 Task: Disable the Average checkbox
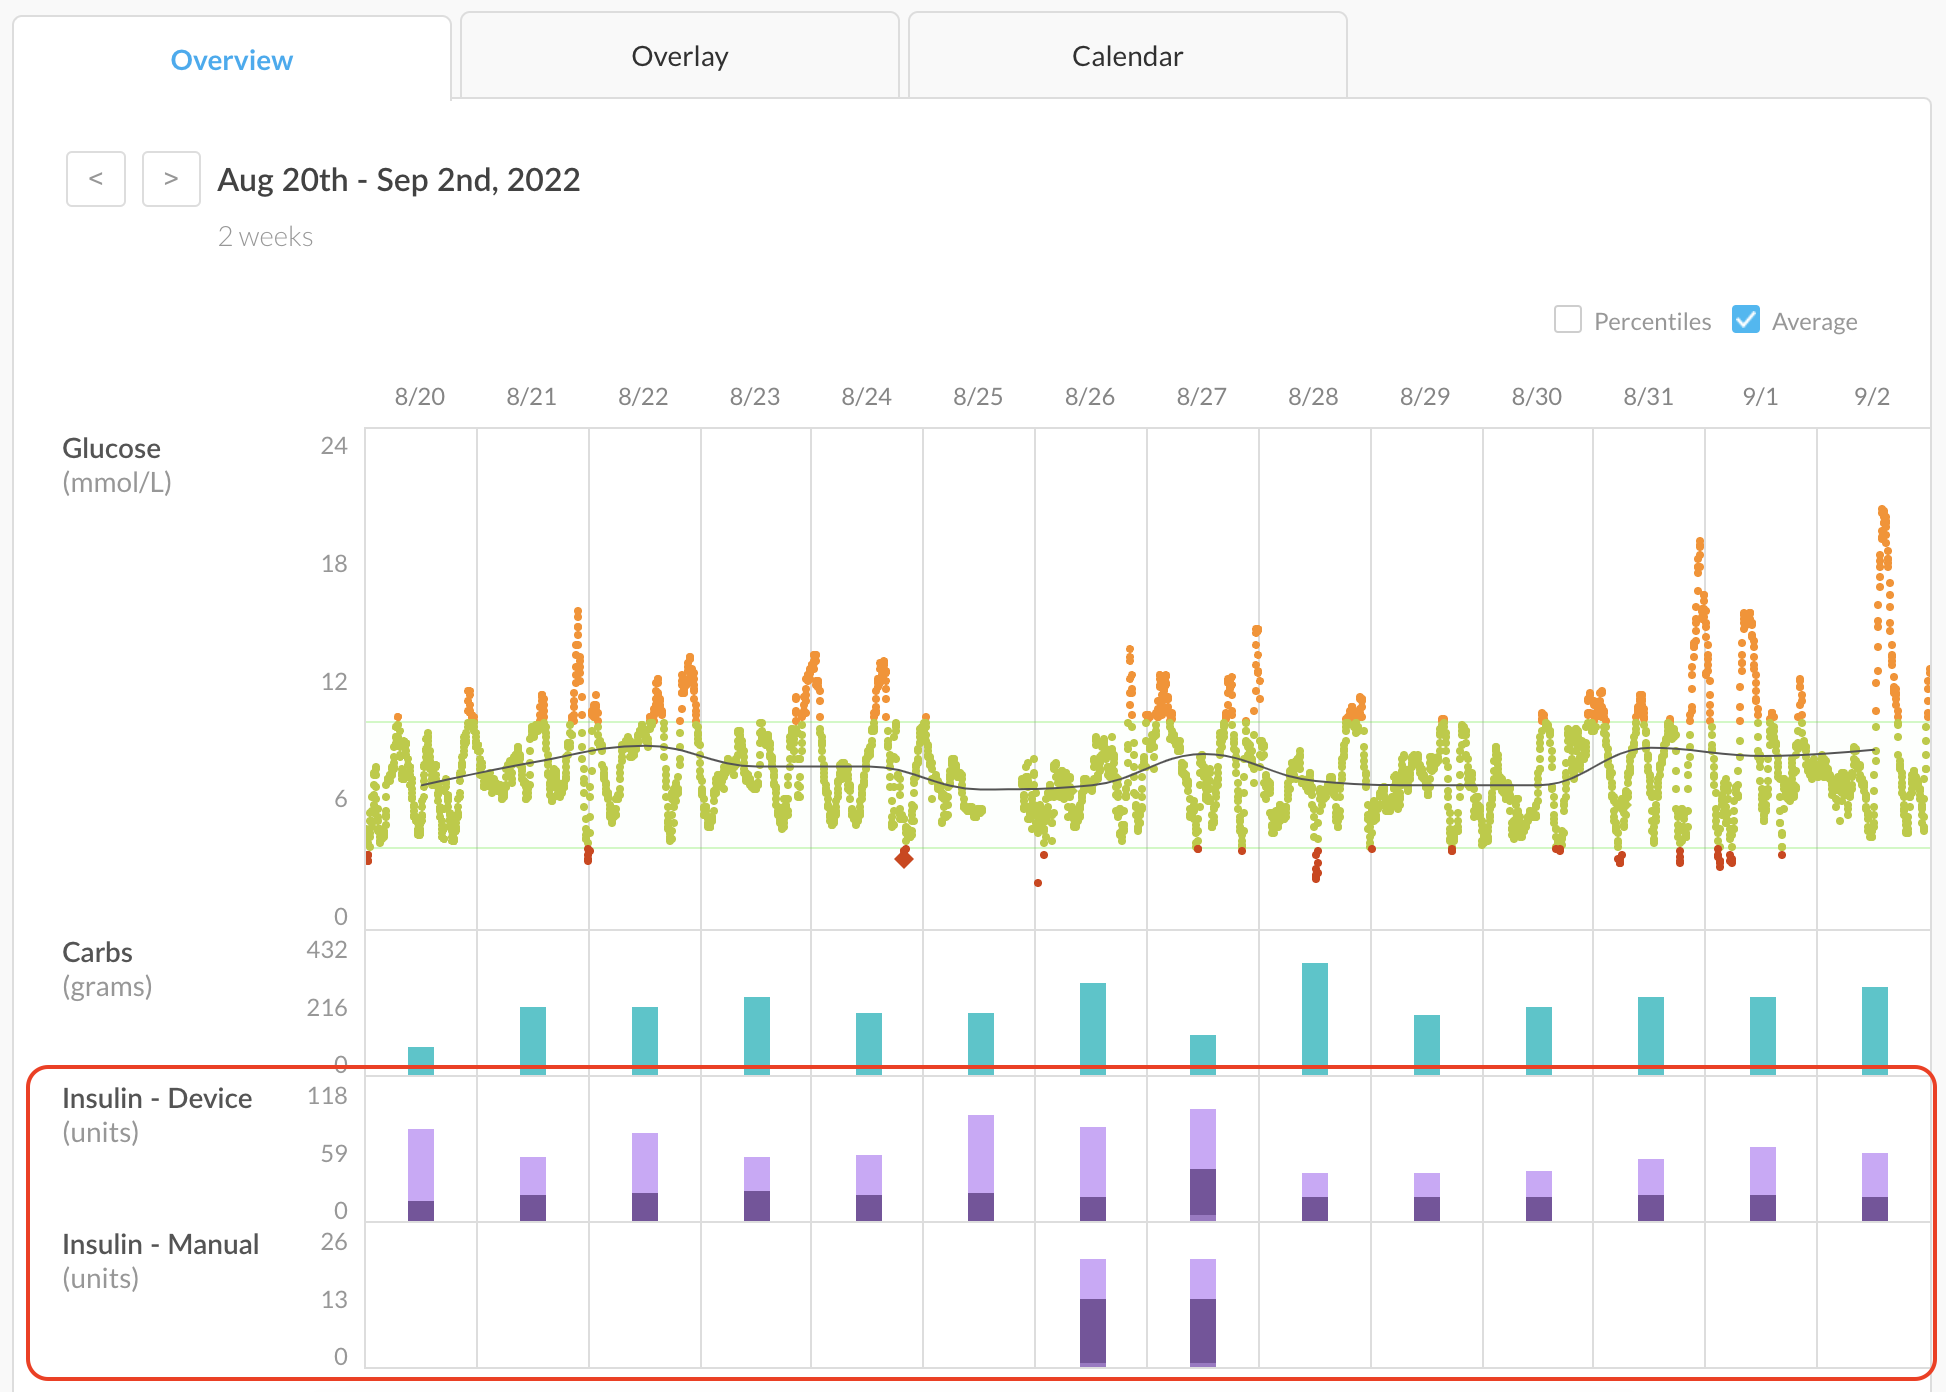[x=1745, y=319]
